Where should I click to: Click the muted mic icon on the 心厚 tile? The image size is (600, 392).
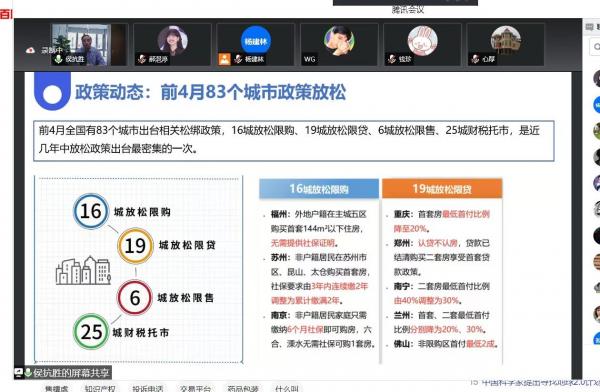click(475, 59)
